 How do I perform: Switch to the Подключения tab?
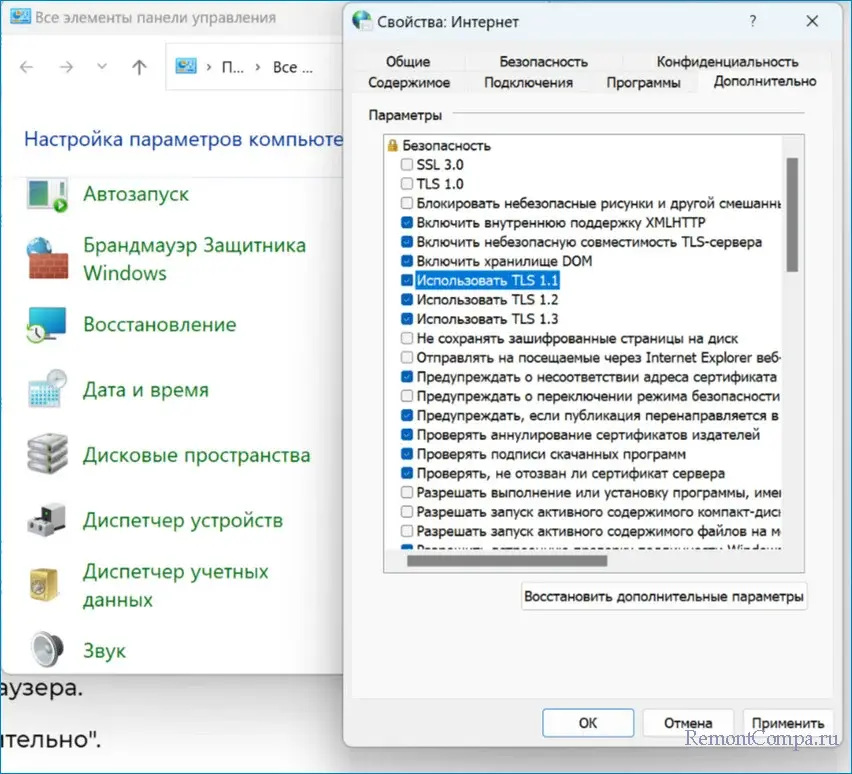click(x=528, y=82)
